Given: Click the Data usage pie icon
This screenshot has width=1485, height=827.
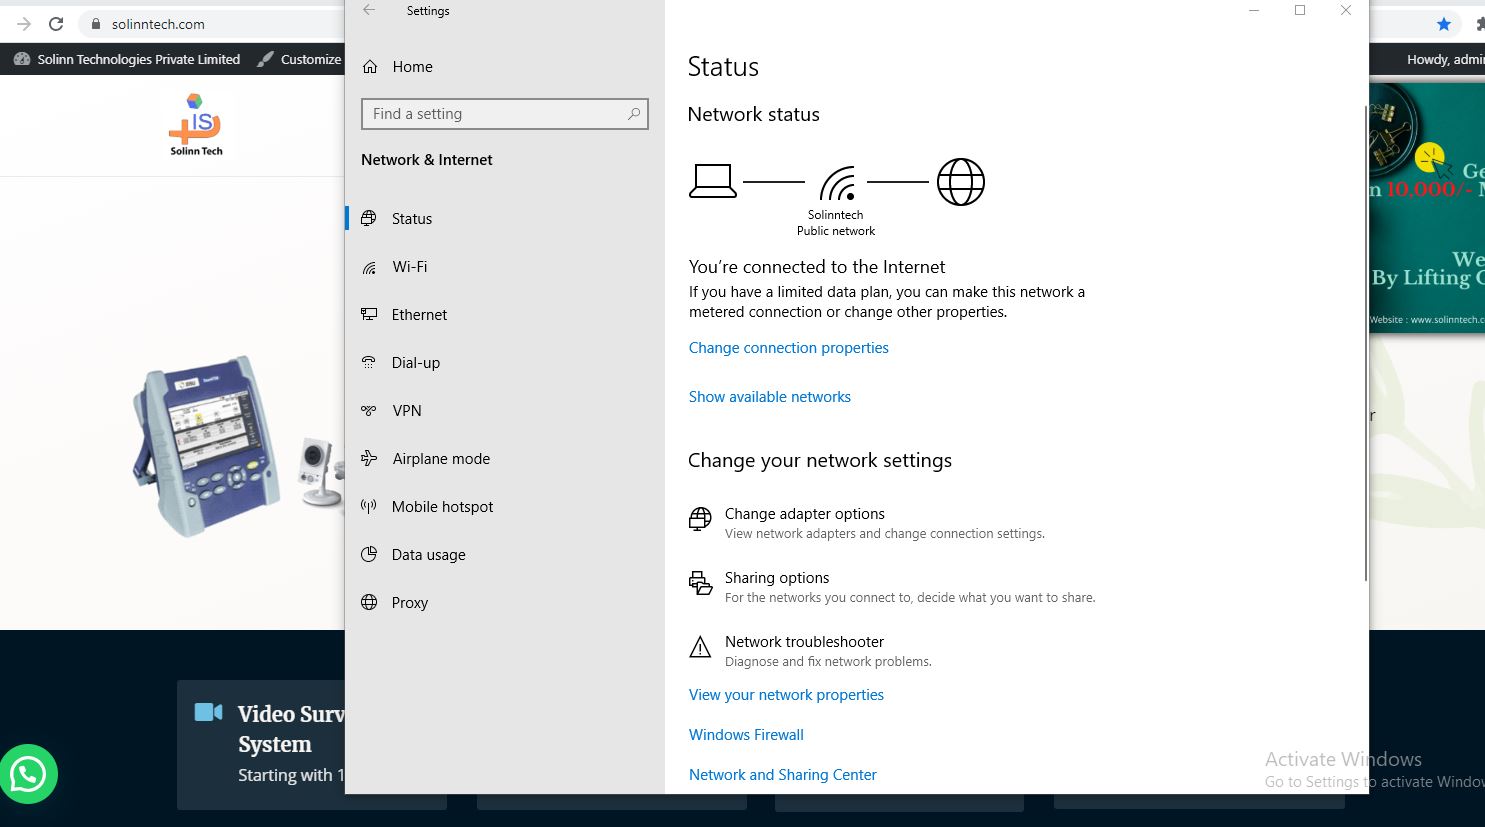Looking at the screenshot, I should pyautogui.click(x=370, y=555).
